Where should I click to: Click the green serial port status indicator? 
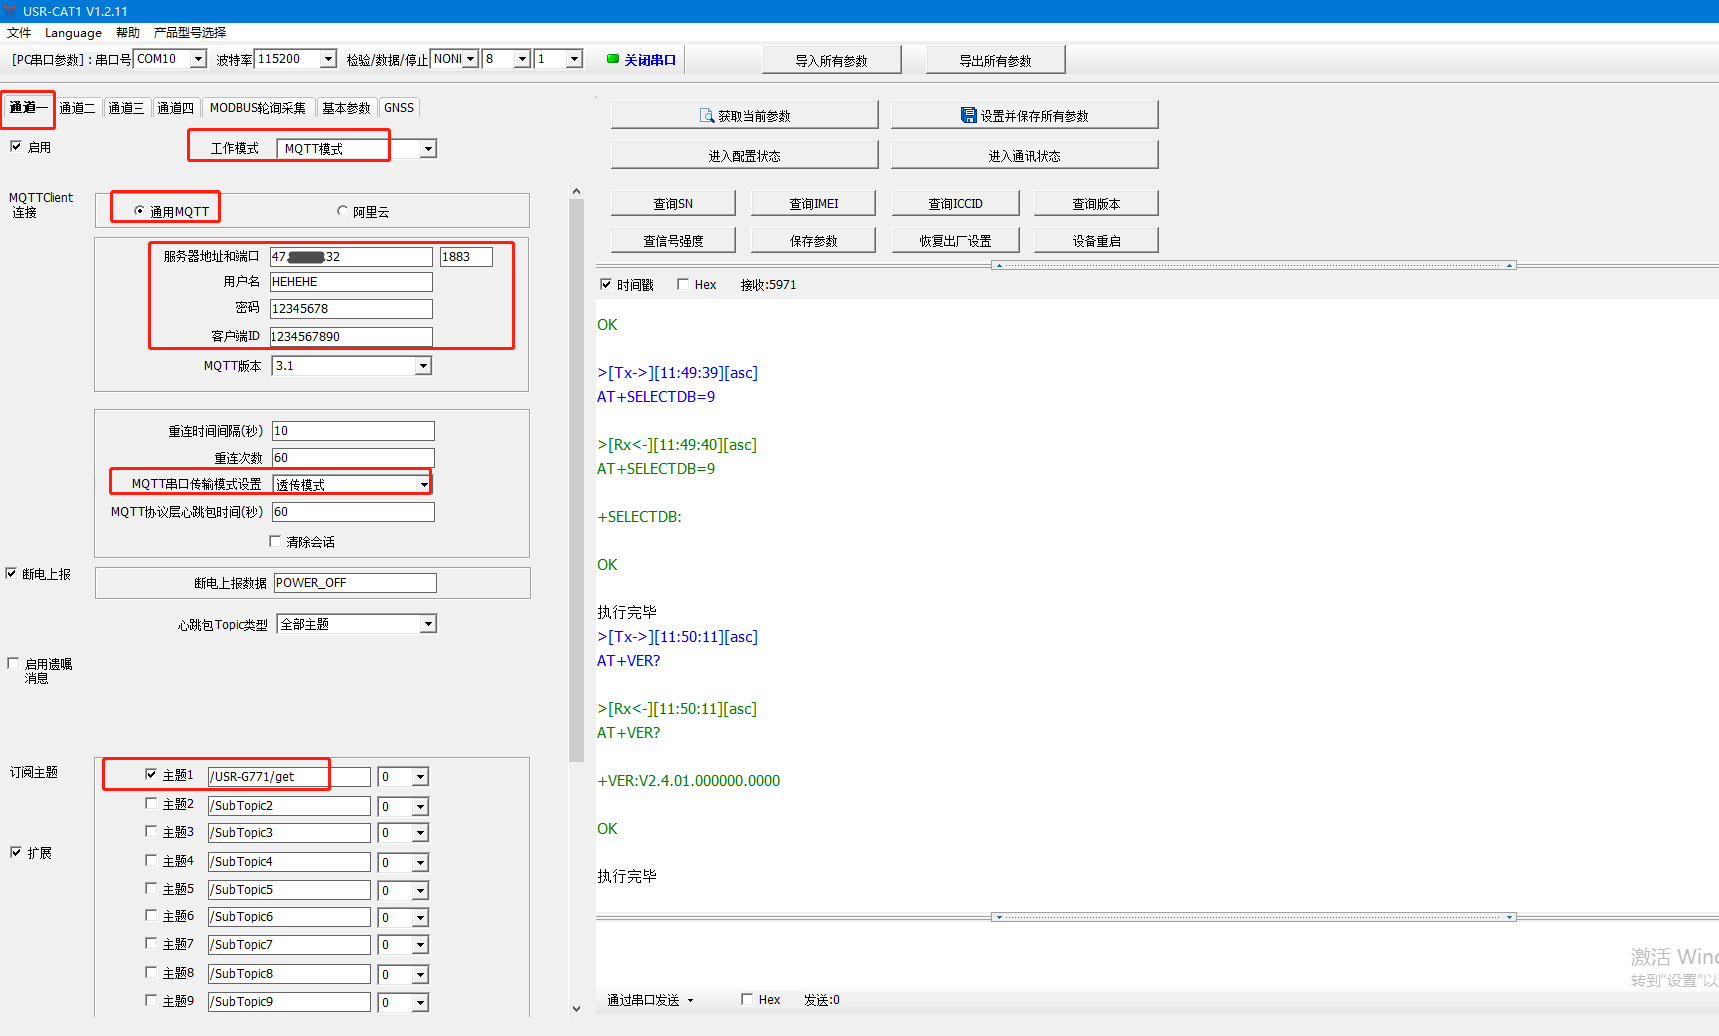(613, 59)
